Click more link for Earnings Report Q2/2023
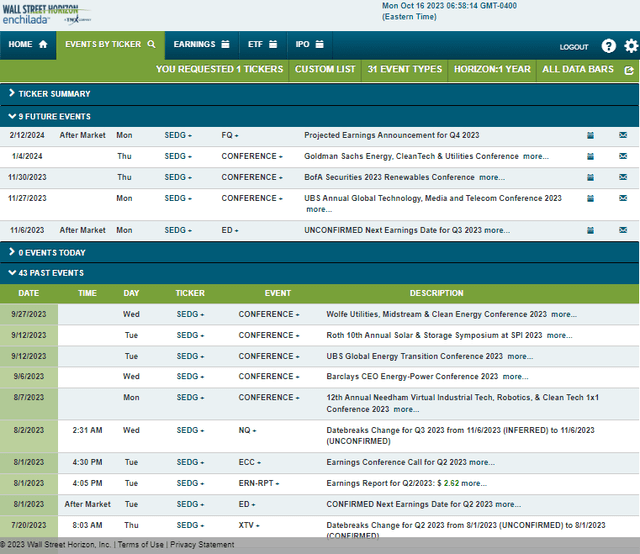Screen dimensions: 640x554 click(x=474, y=483)
